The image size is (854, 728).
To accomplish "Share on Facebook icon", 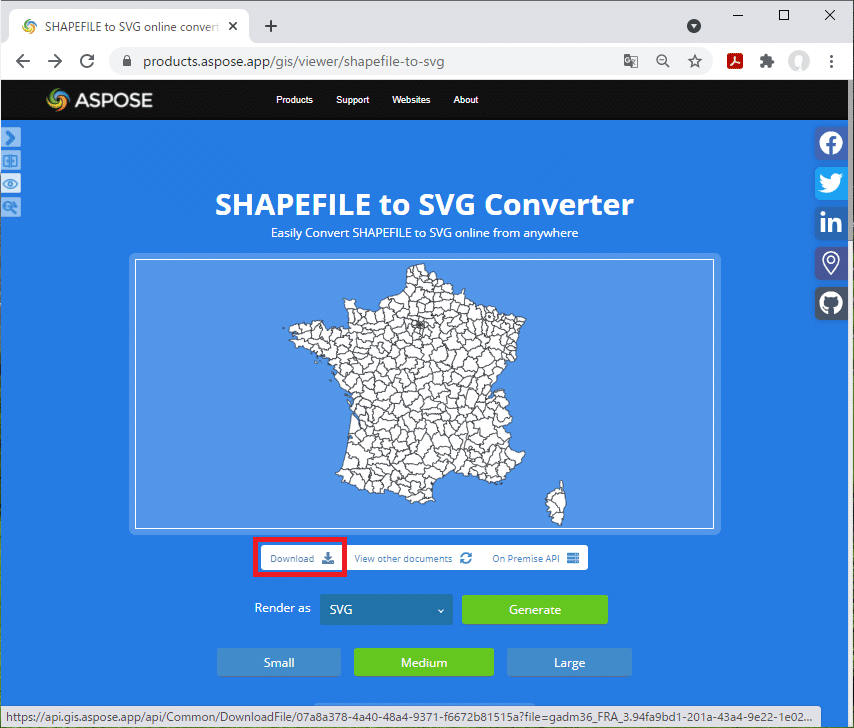I will 831,144.
